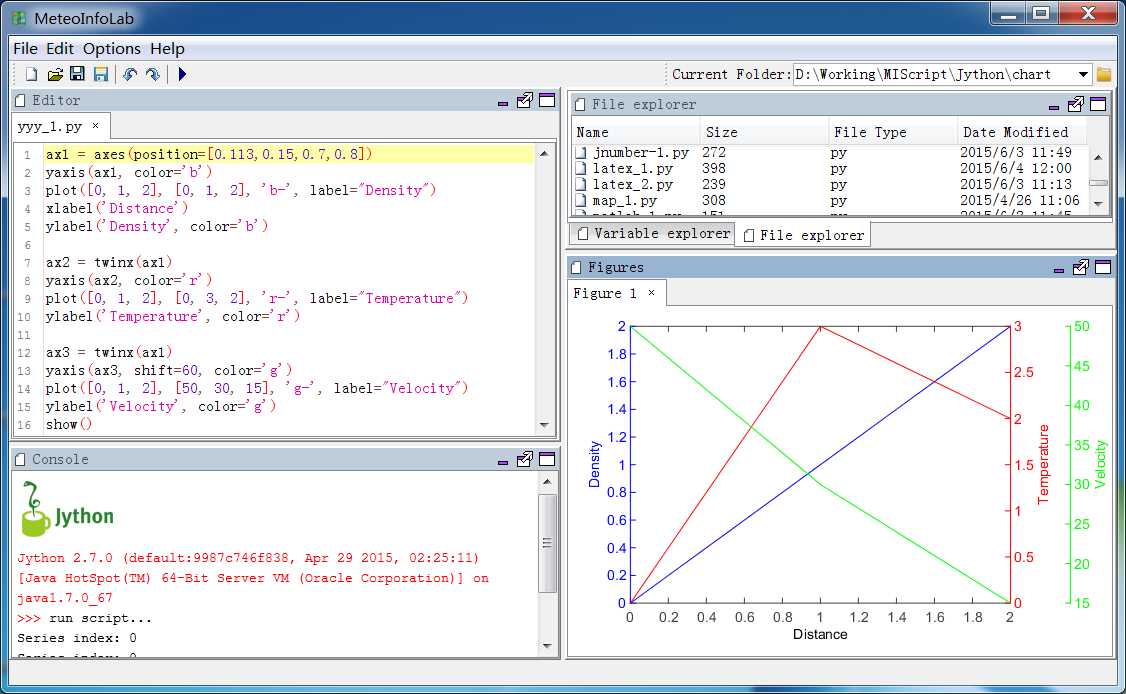Viewport: 1126px width, 694px height.
Task: Detach the Editor panel to a floating window
Action: click(x=525, y=101)
